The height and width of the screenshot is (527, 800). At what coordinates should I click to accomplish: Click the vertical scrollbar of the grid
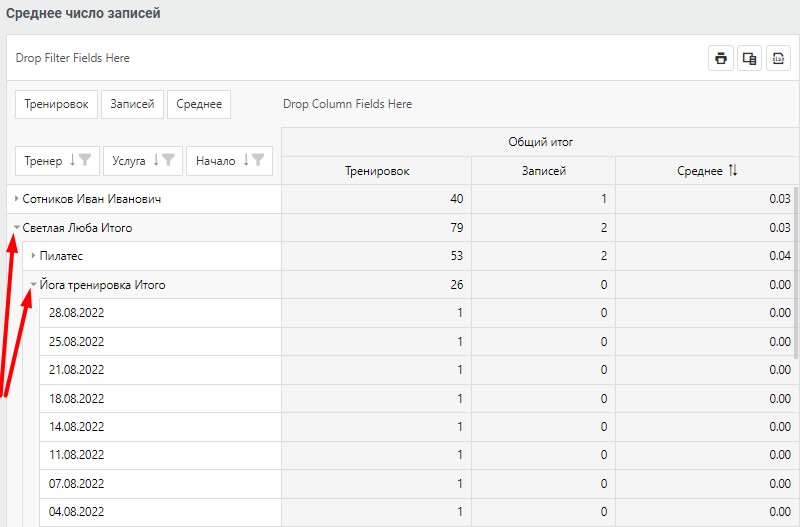[796, 272]
